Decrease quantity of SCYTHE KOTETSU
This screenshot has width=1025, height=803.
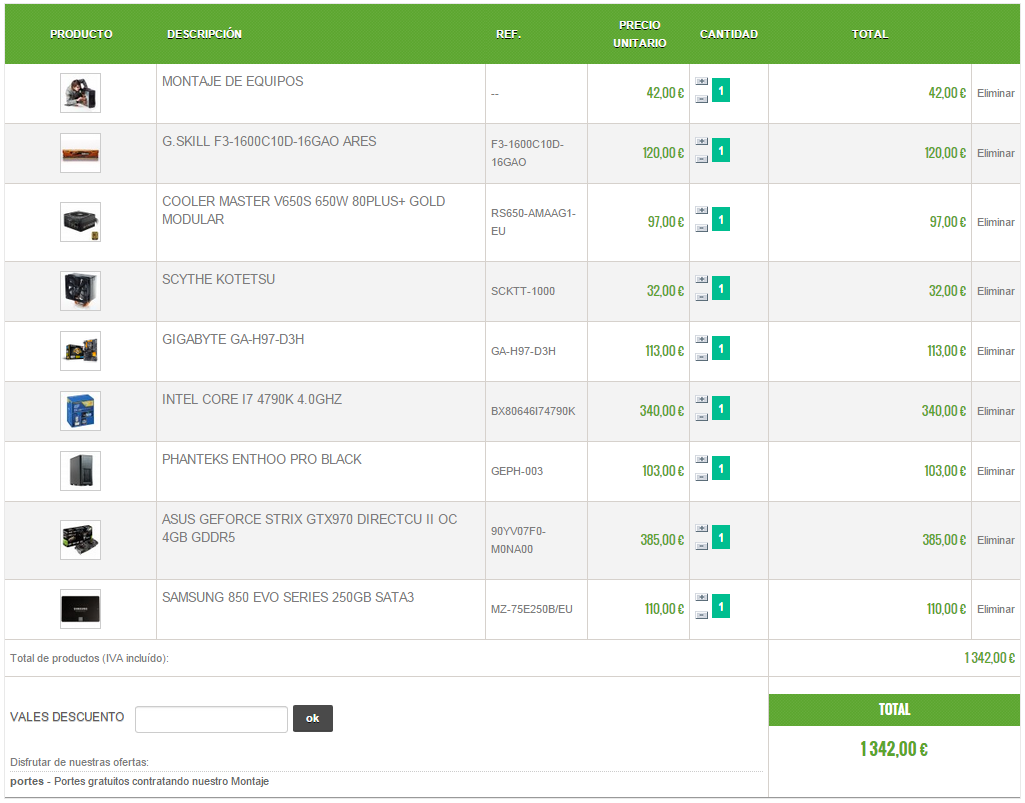tap(701, 298)
